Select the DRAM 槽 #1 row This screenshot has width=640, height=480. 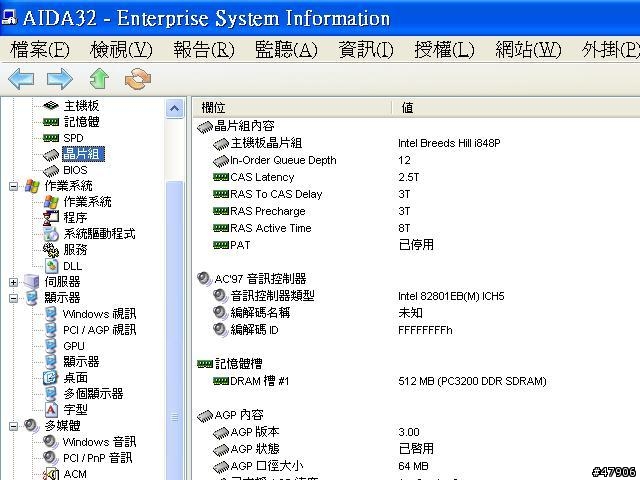tap(416, 381)
